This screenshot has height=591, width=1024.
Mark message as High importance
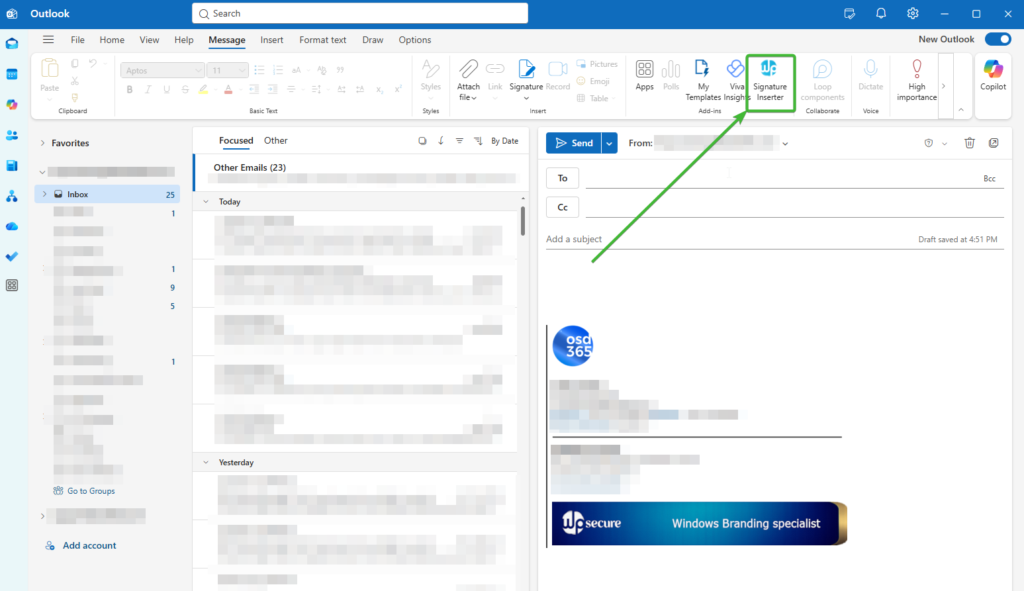coord(916,80)
